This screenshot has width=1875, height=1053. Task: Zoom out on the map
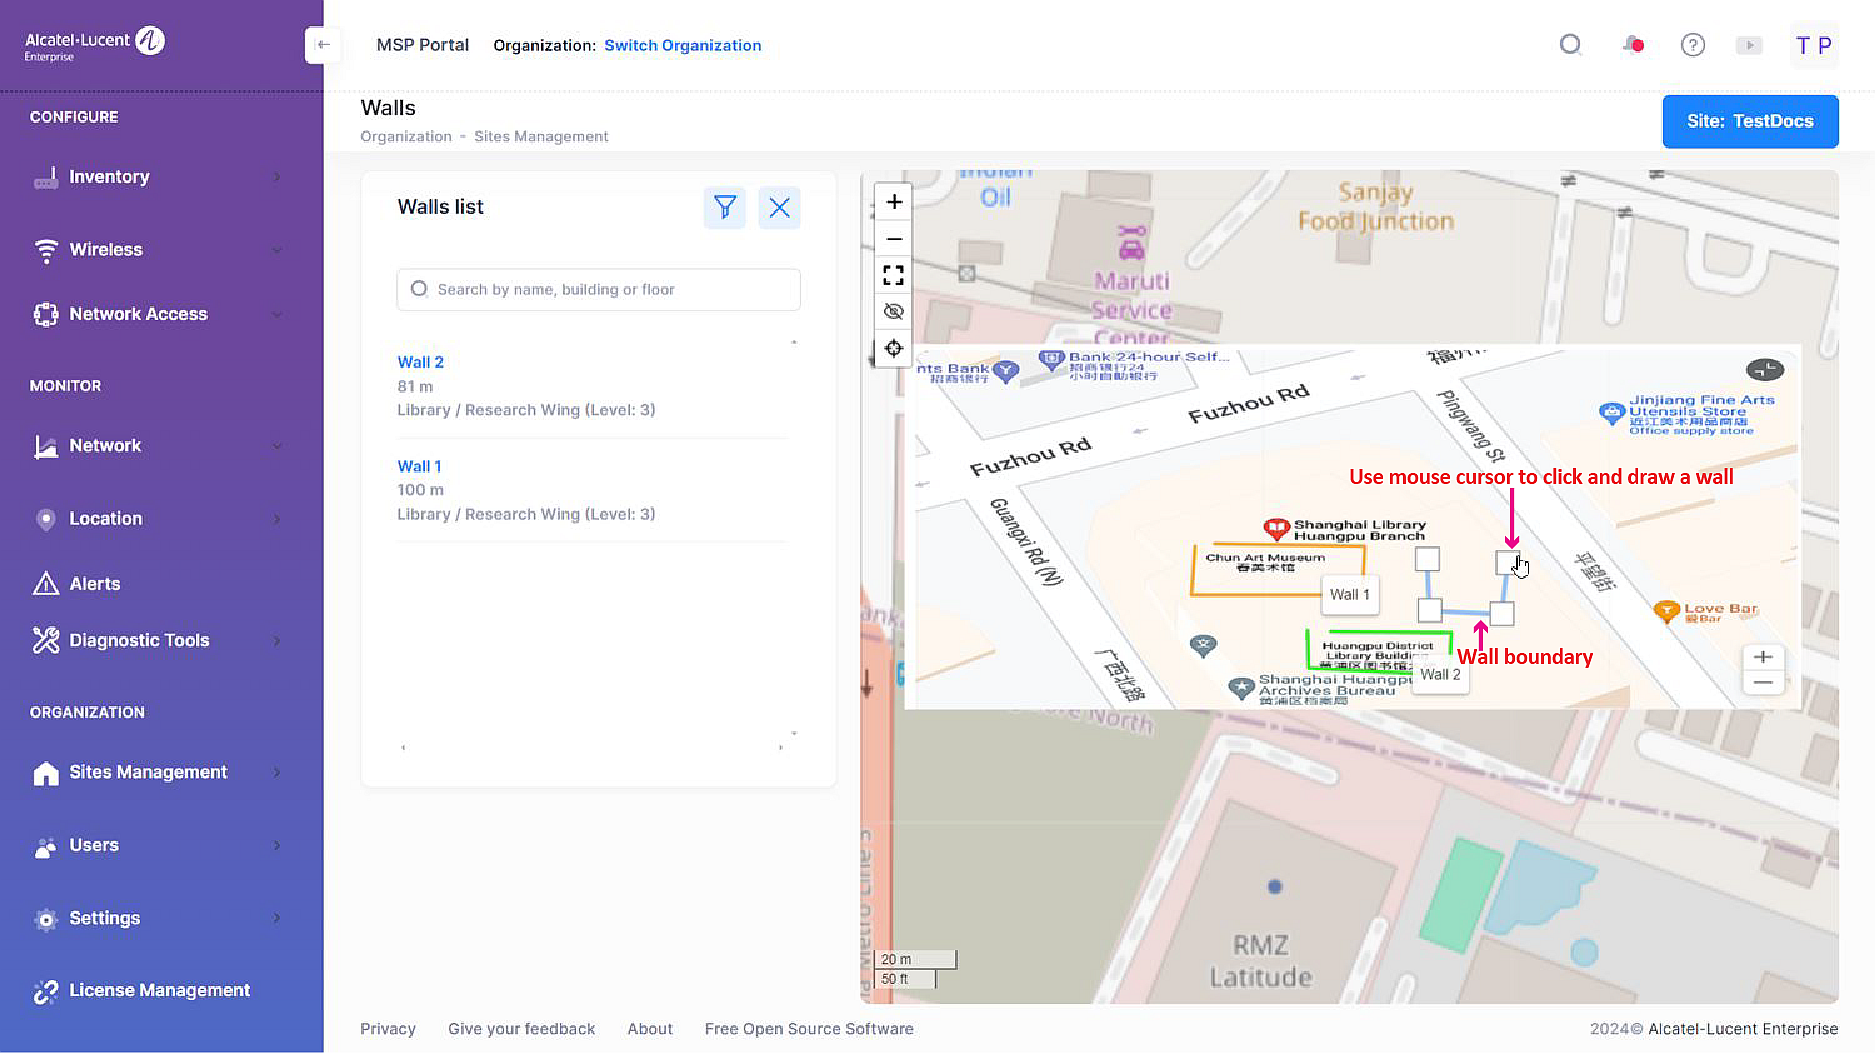click(894, 239)
